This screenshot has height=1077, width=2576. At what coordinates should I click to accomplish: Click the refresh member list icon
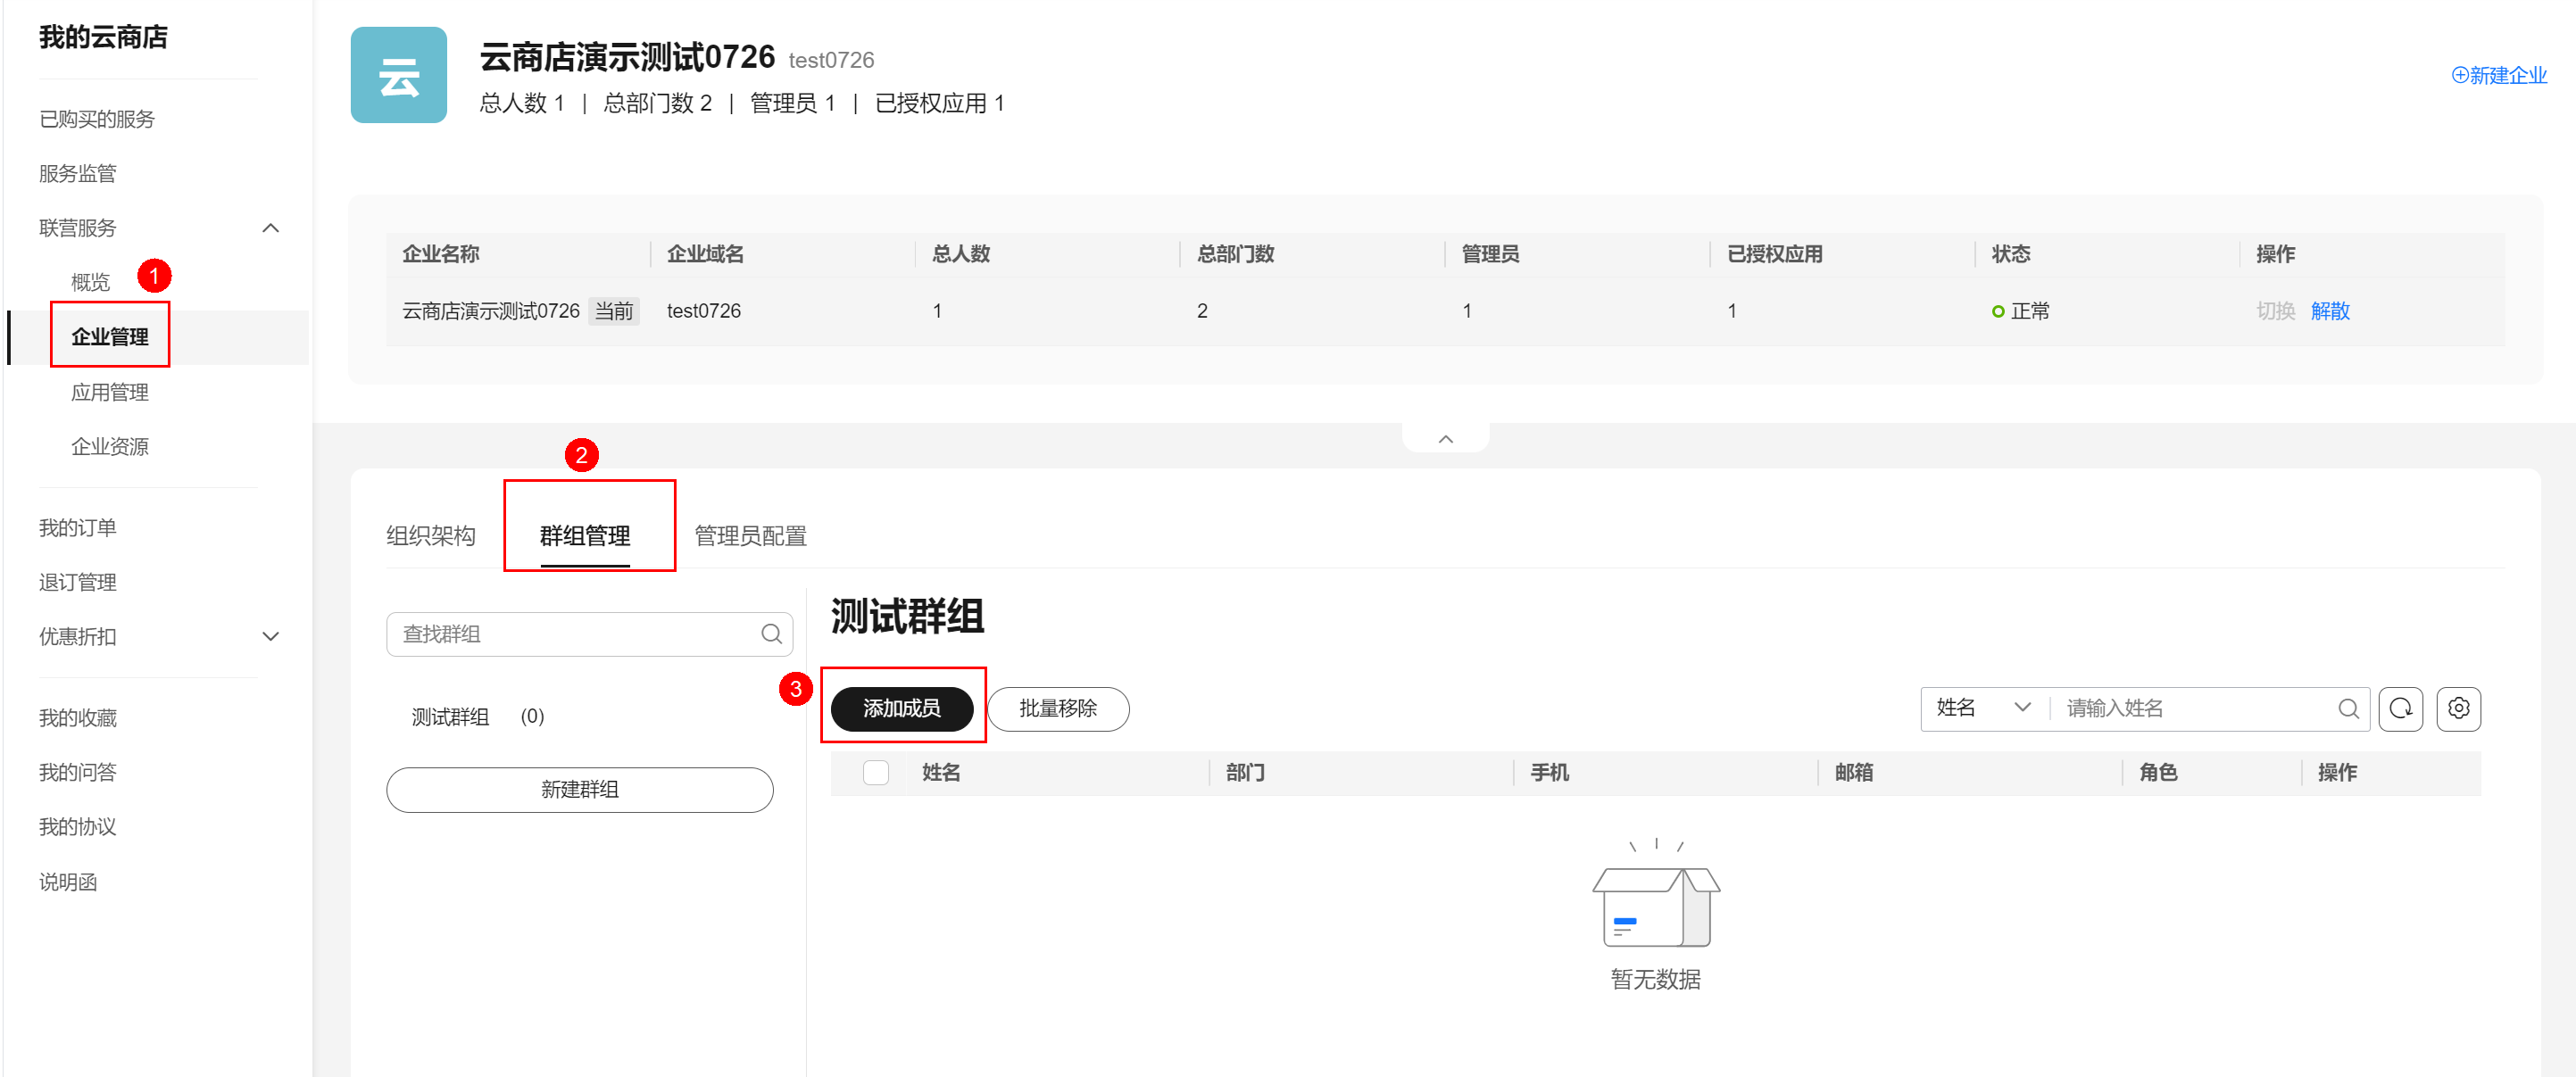(2401, 709)
